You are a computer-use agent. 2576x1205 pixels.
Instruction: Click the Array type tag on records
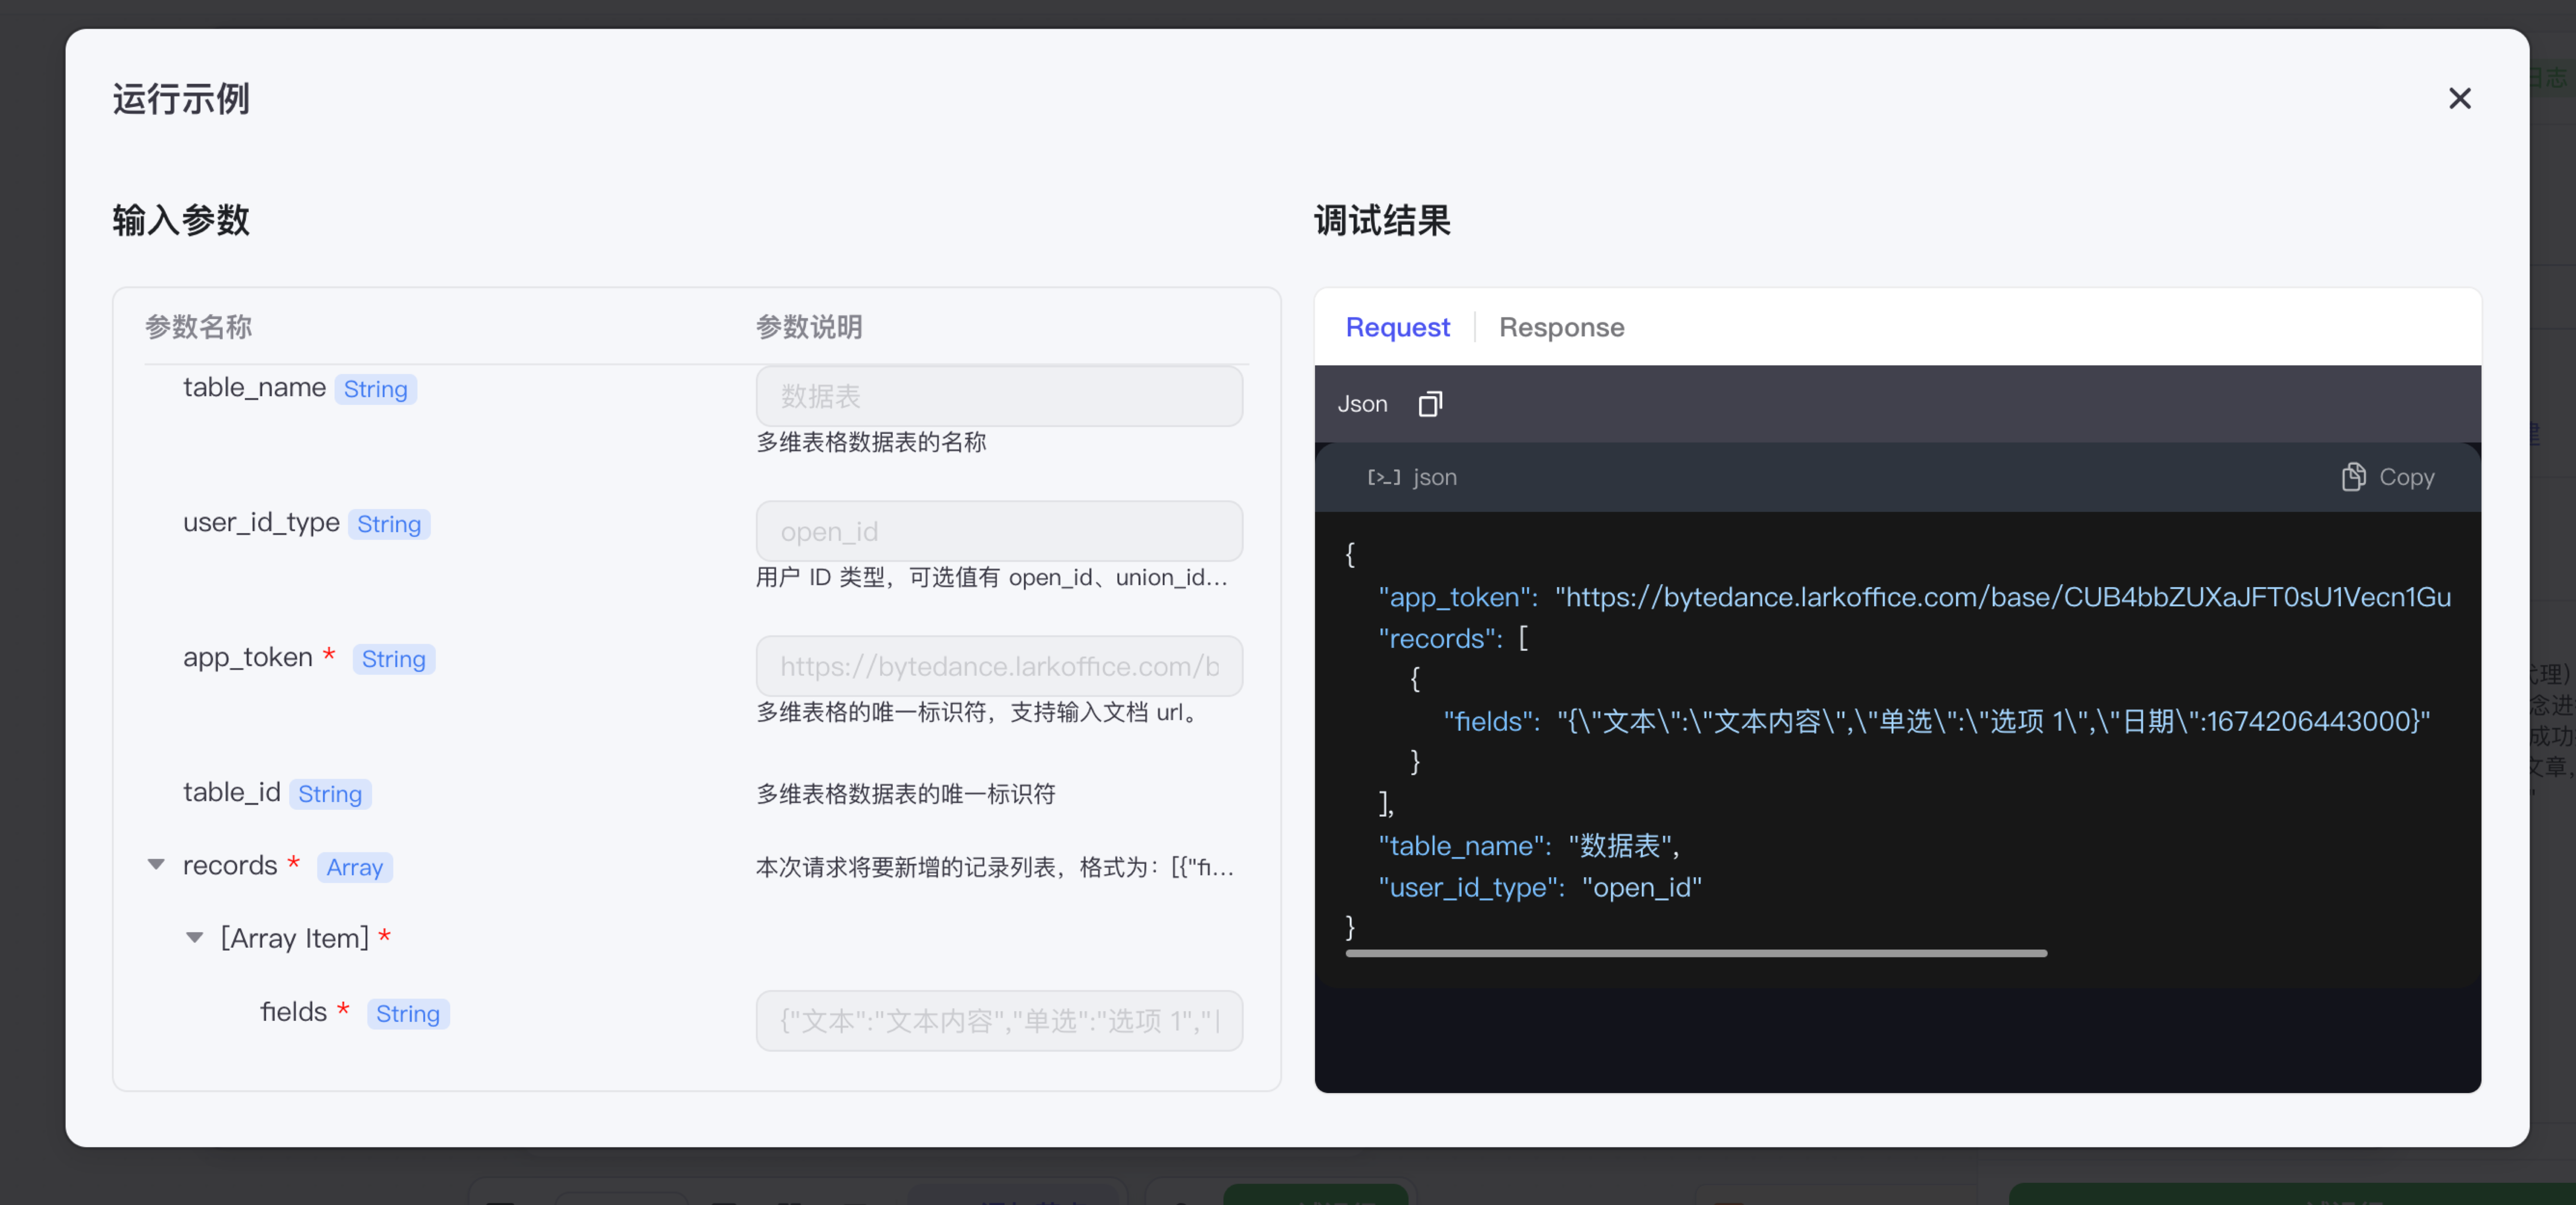click(x=354, y=867)
